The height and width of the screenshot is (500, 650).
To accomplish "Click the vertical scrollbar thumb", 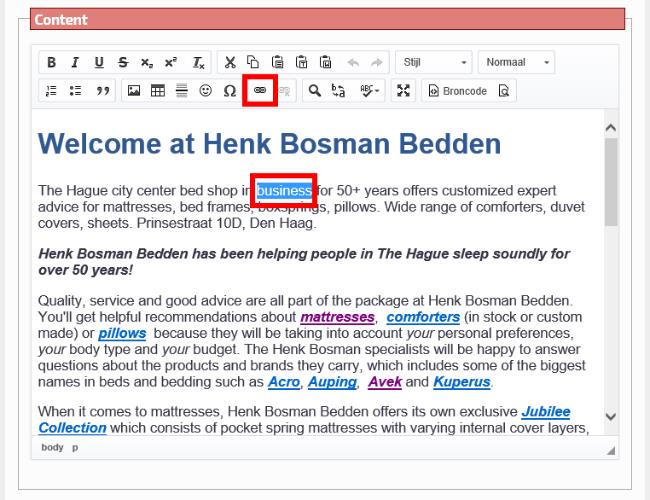I will pos(611,182).
